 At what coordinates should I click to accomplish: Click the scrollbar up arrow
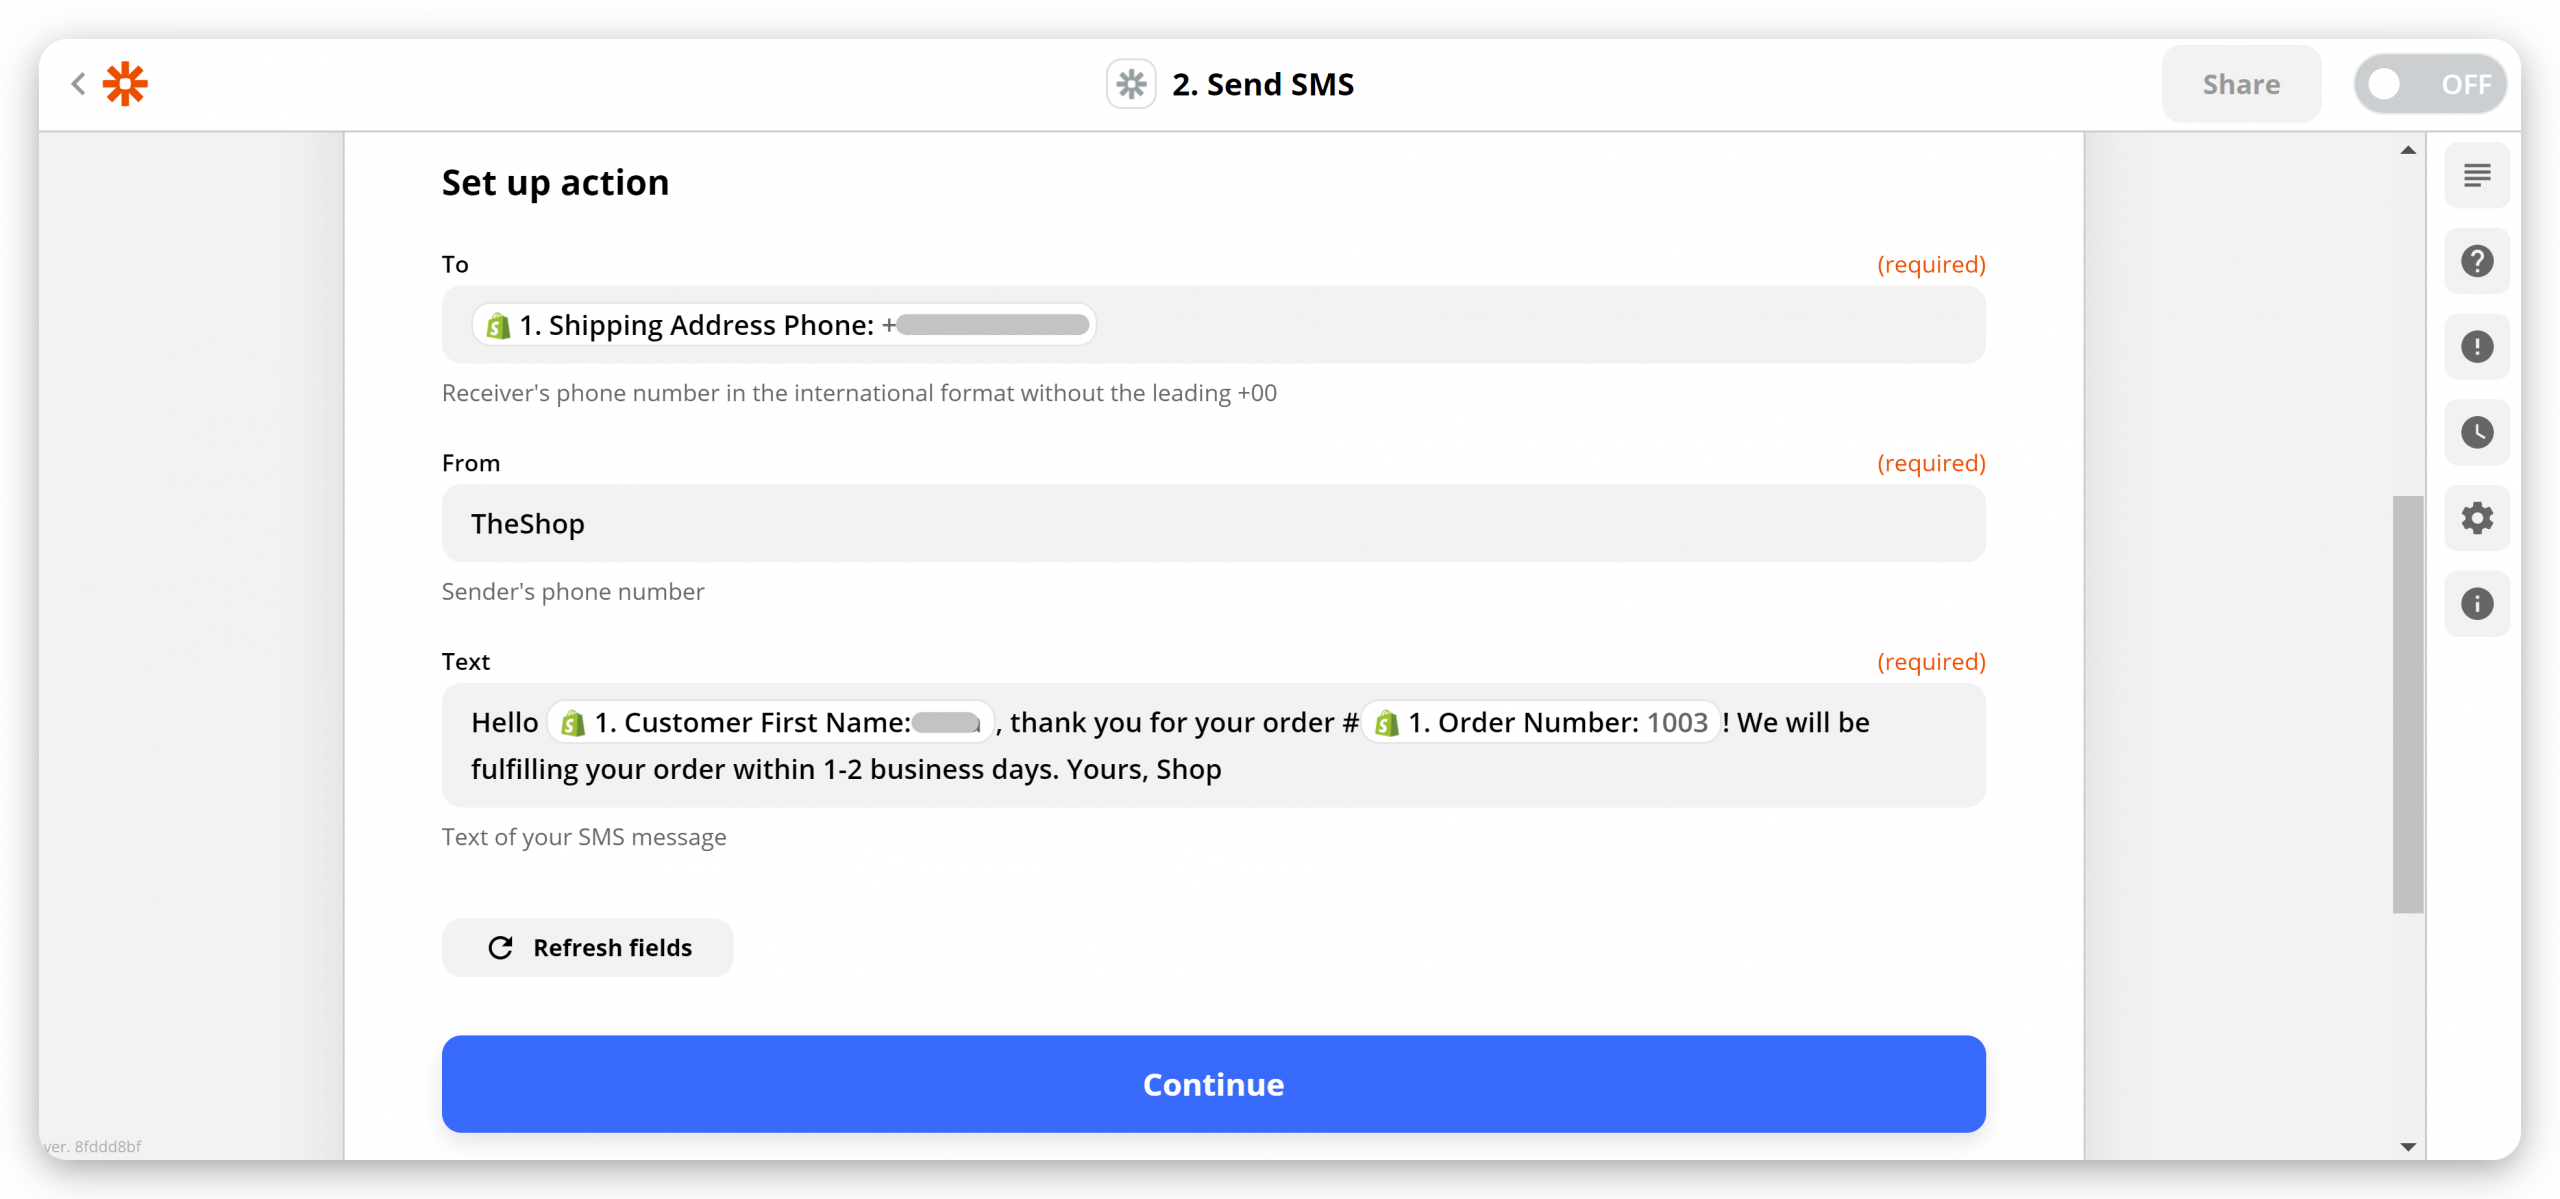(x=2408, y=150)
